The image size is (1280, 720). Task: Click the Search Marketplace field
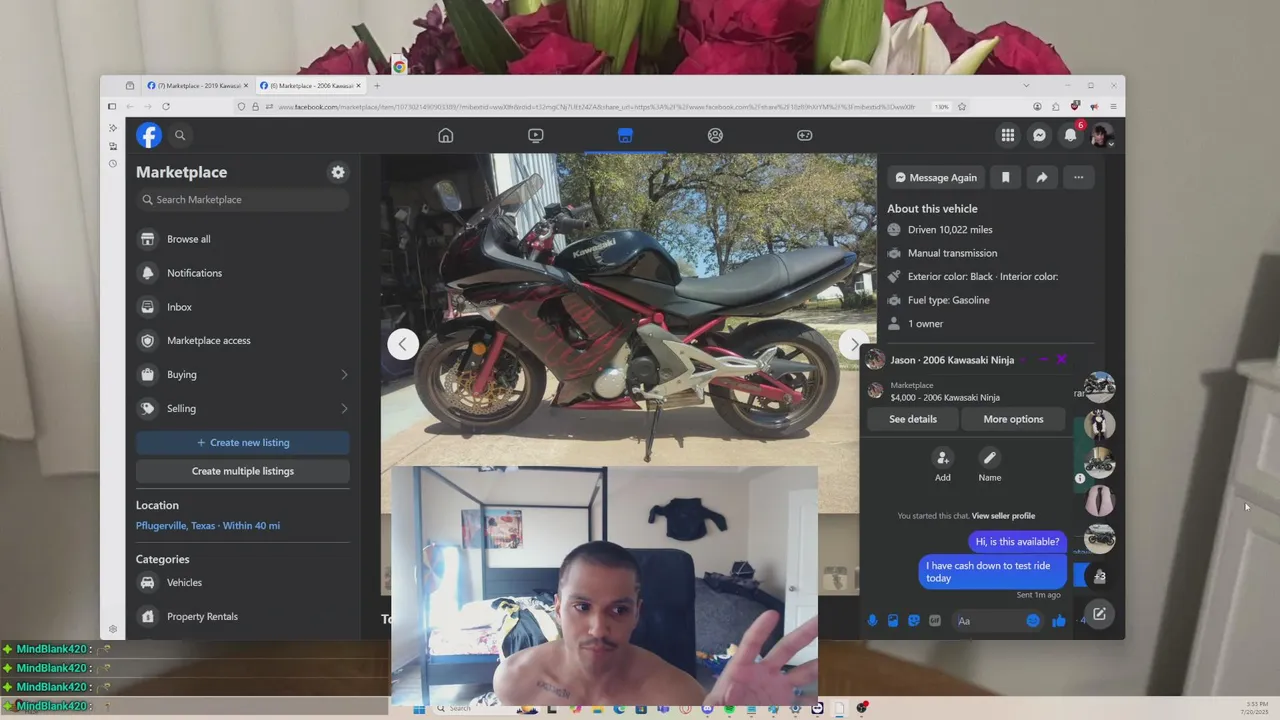tap(243, 199)
